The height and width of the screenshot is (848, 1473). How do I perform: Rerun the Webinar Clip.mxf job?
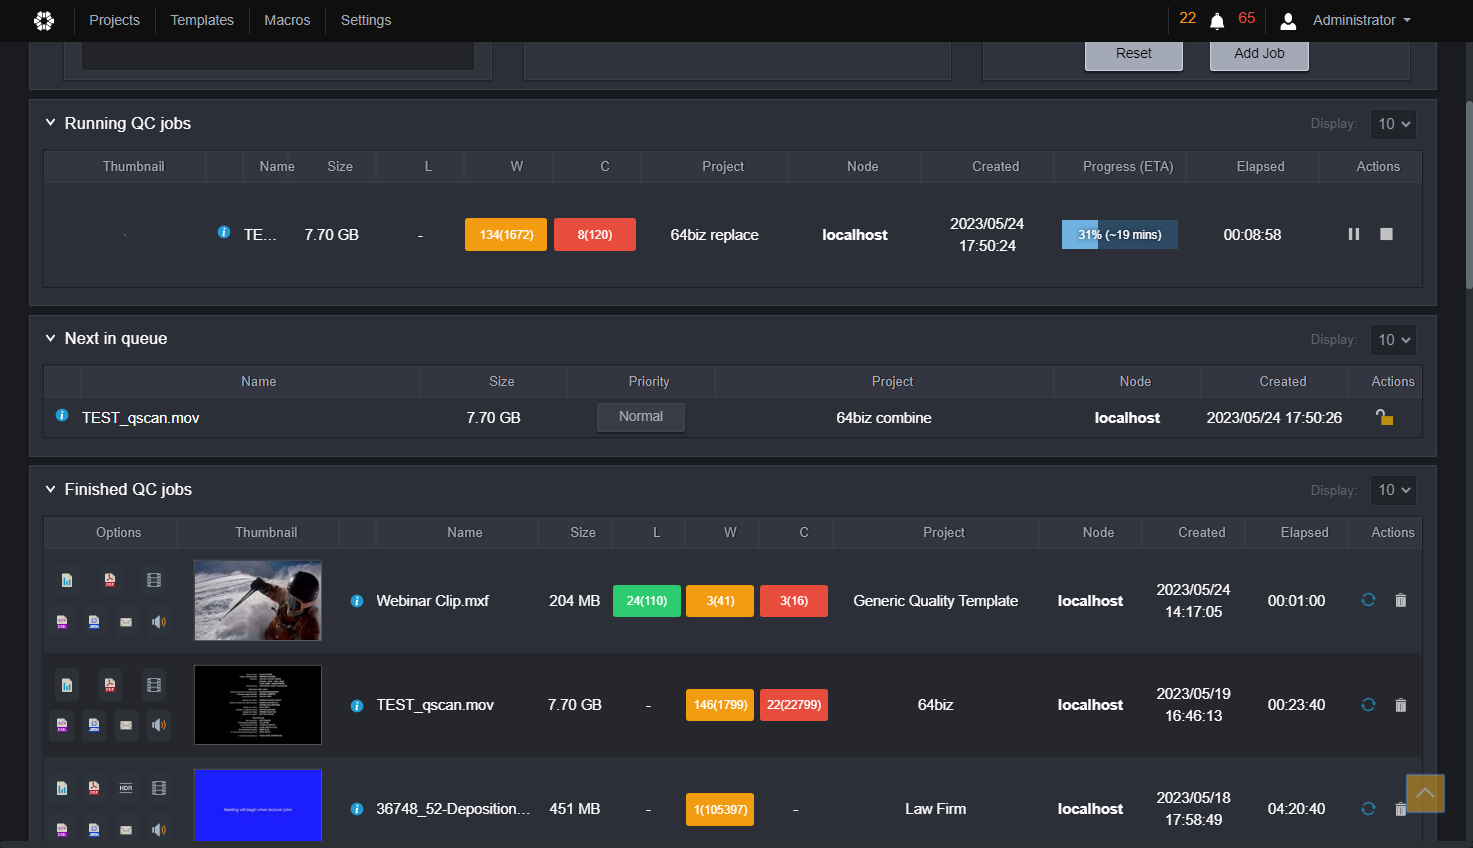coord(1368,600)
